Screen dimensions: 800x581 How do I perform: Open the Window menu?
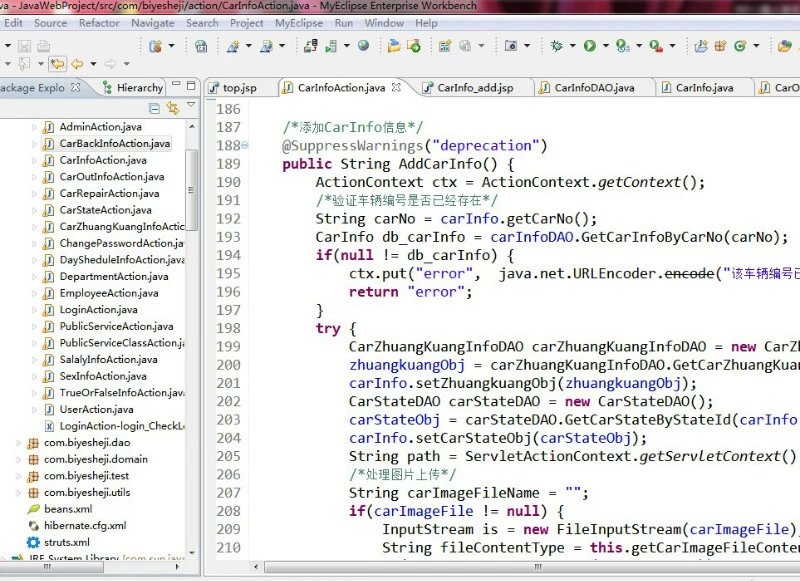click(x=384, y=23)
